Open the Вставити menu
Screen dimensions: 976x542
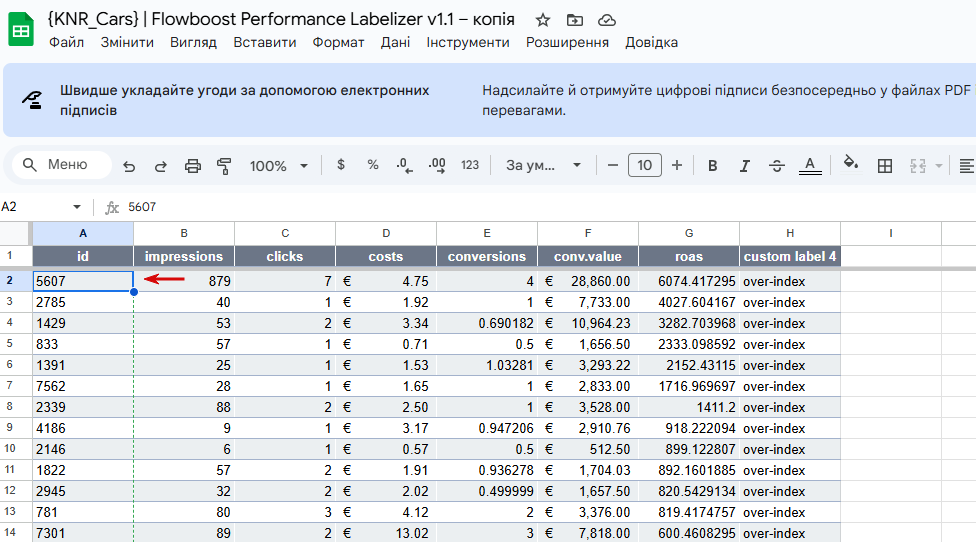click(x=265, y=42)
